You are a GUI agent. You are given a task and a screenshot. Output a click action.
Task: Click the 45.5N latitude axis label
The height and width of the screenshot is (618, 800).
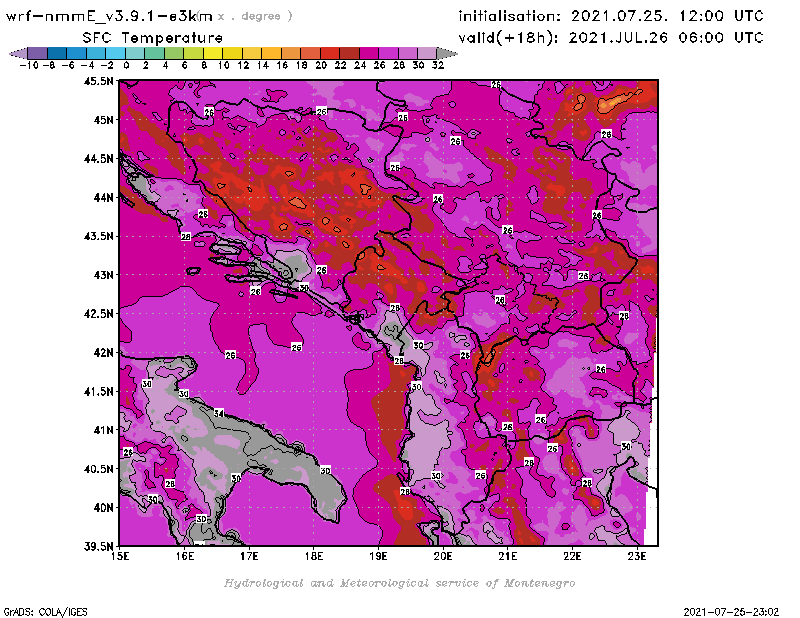[x=98, y=81]
